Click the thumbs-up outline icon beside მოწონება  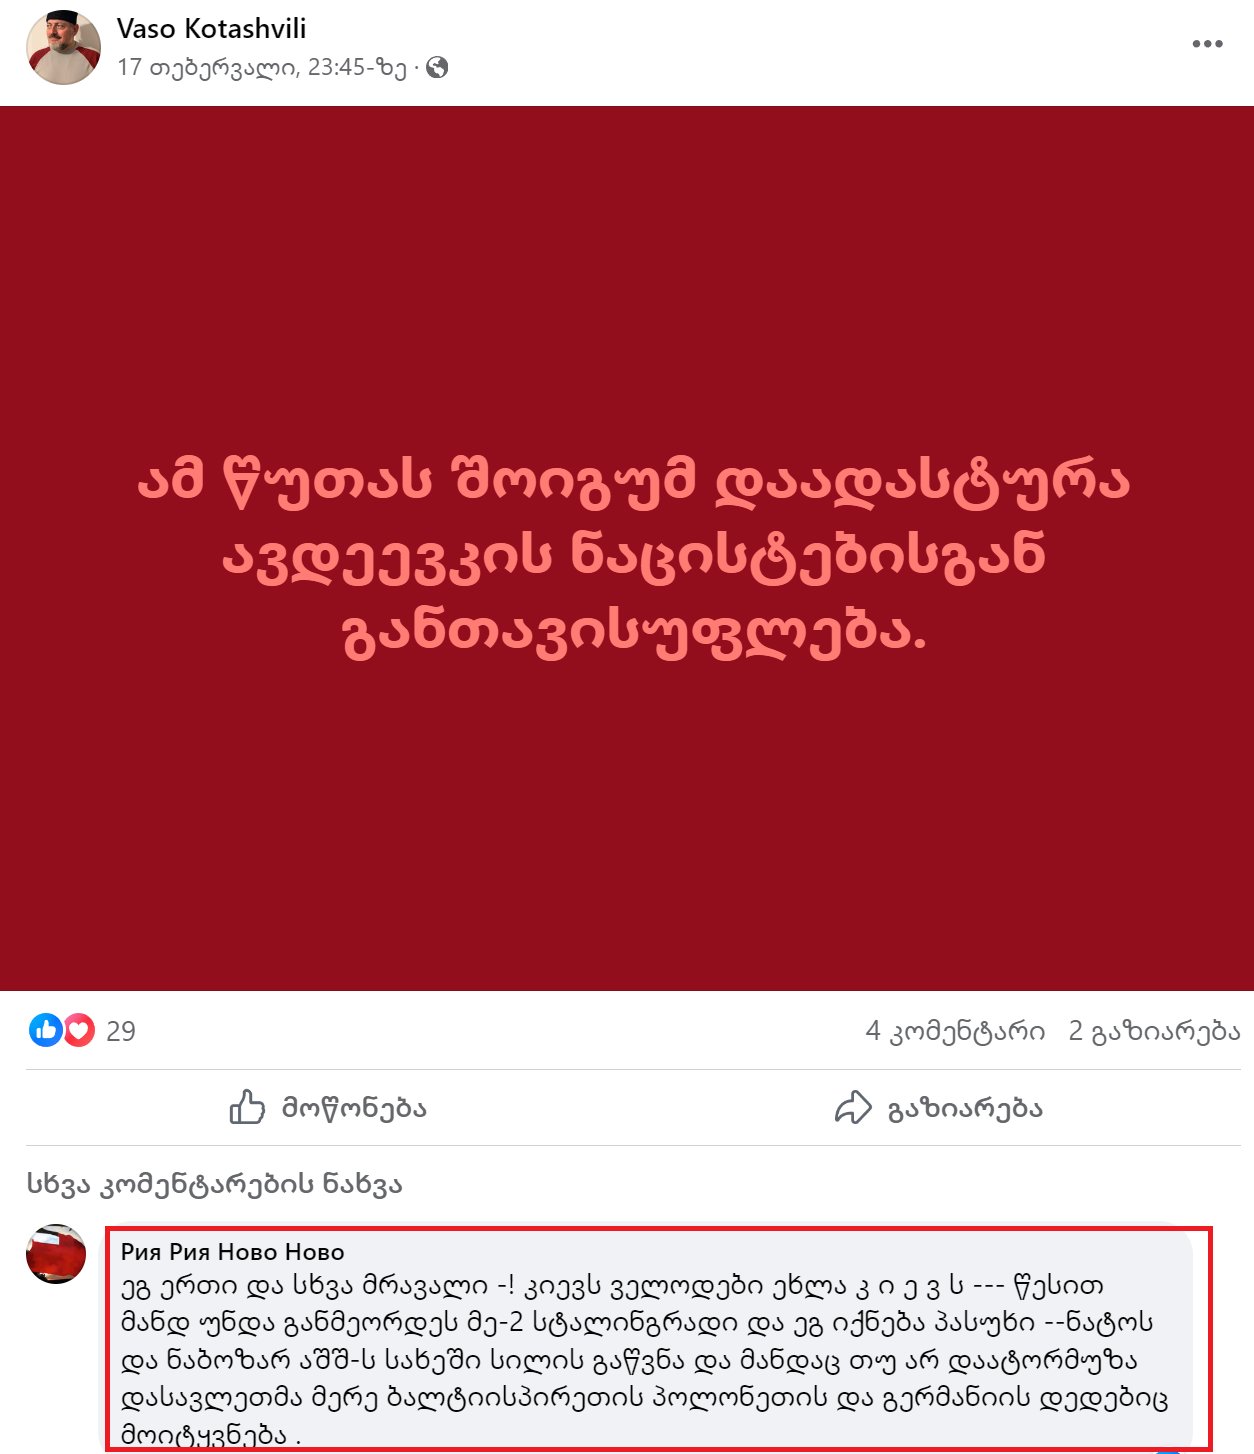click(247, 1107)
